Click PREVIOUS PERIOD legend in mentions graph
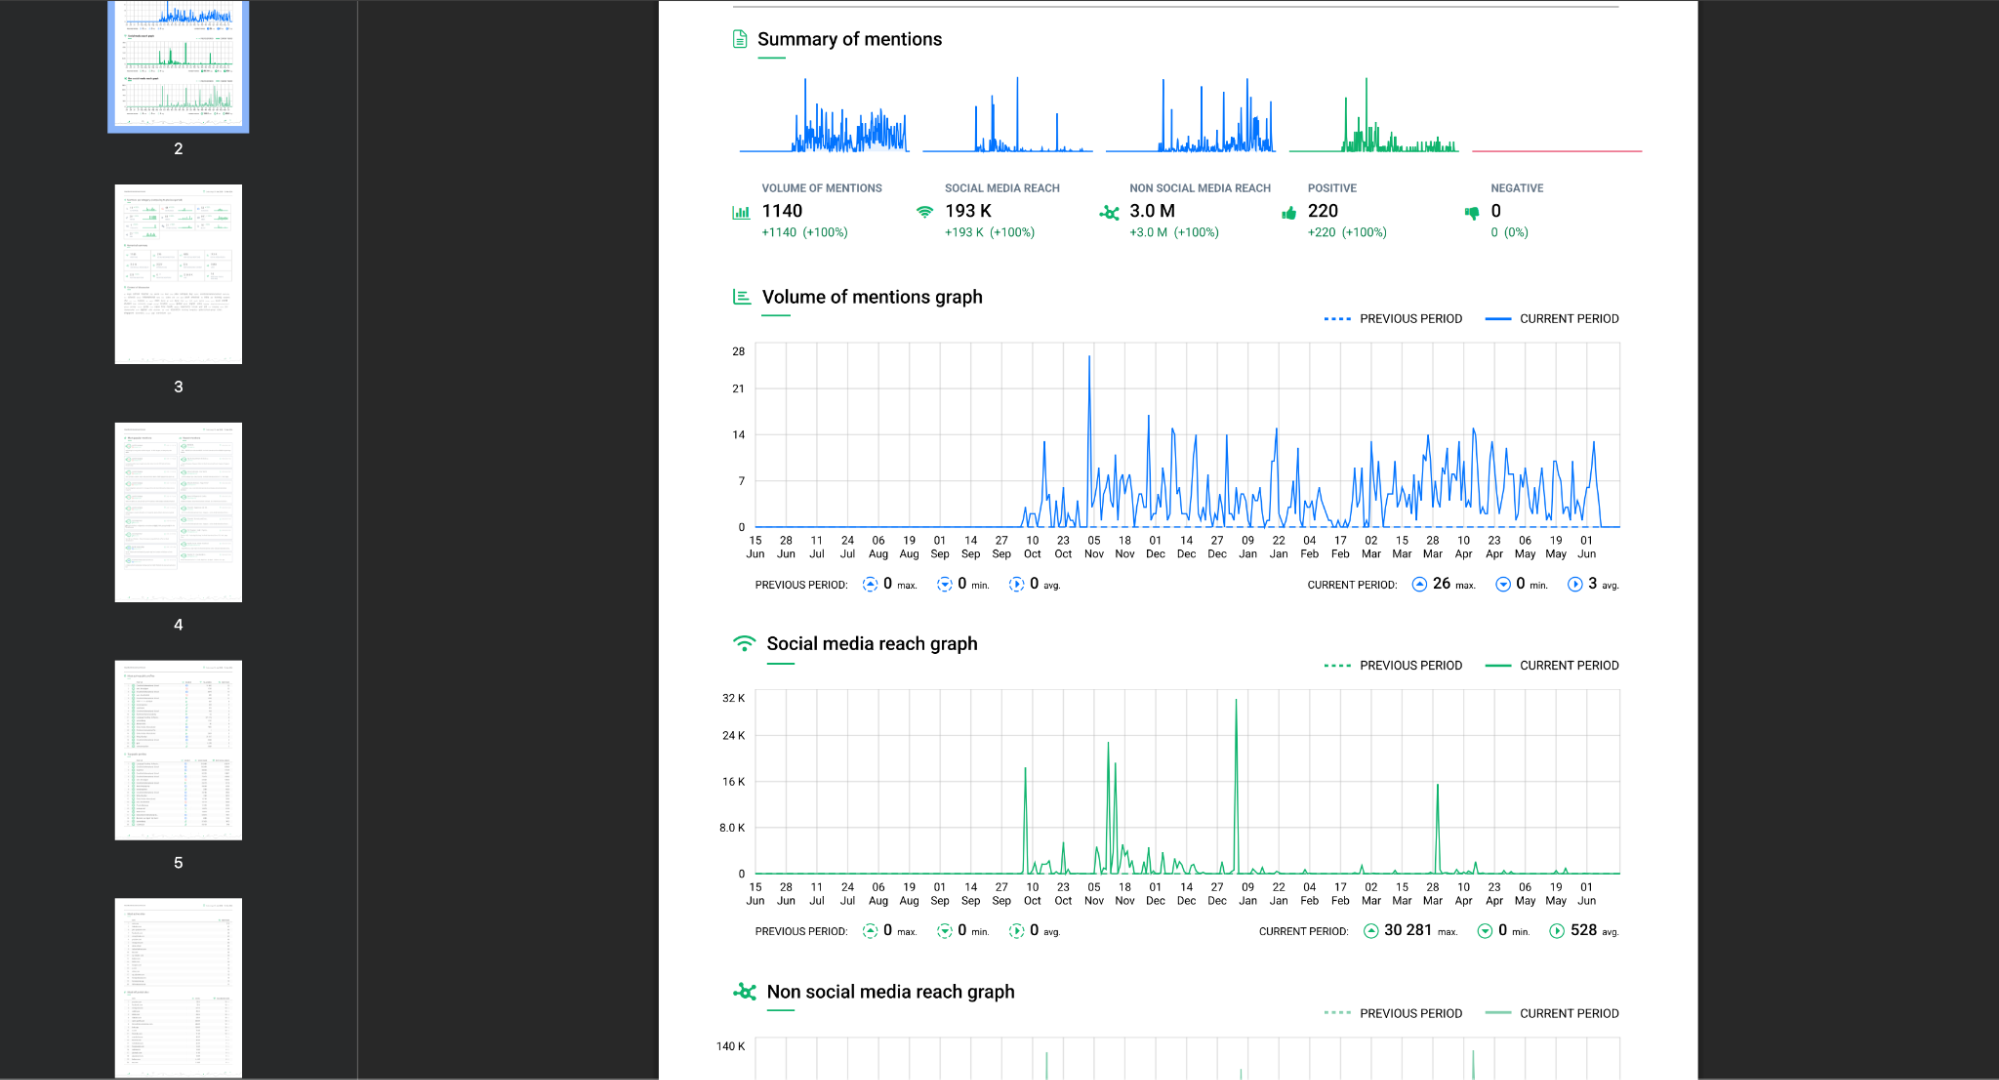Image resolution: width=1999 pixels, height=1080 pixels. pos(1393,319)
